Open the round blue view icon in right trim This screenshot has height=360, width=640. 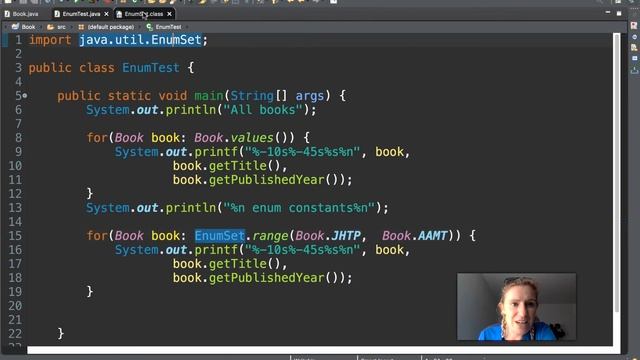pos(634,37)
